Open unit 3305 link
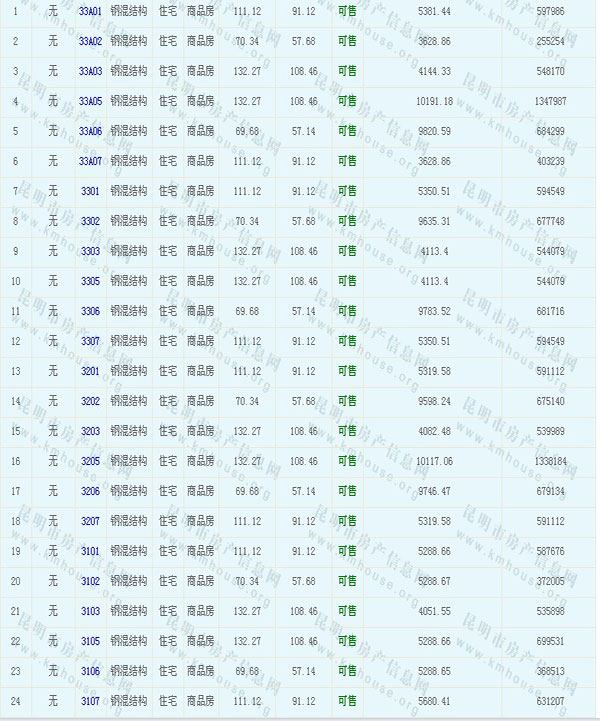 tap(90, 281)
